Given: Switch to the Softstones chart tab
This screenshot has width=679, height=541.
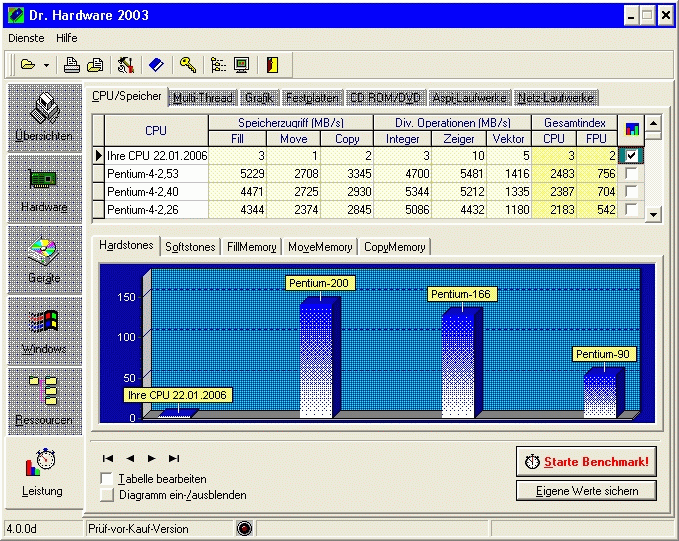Looking at the screenshot, I should [x=190, y=247].
